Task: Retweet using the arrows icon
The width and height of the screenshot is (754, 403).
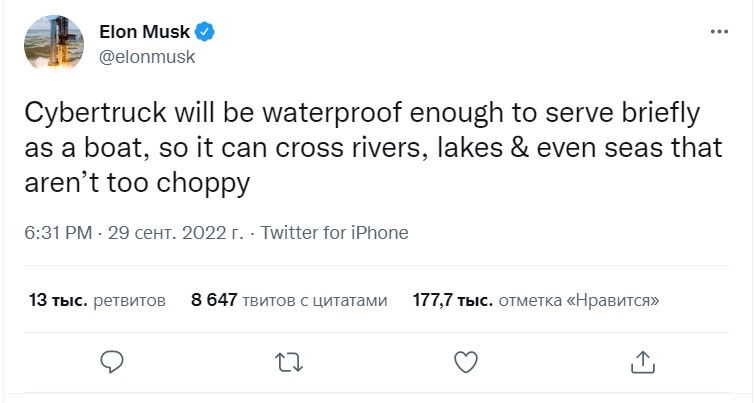Action: 288,359
